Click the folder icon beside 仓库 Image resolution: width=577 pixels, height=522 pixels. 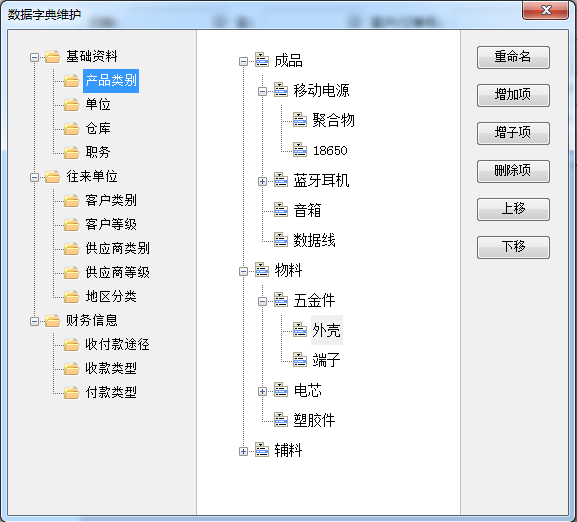pos(71,129)
